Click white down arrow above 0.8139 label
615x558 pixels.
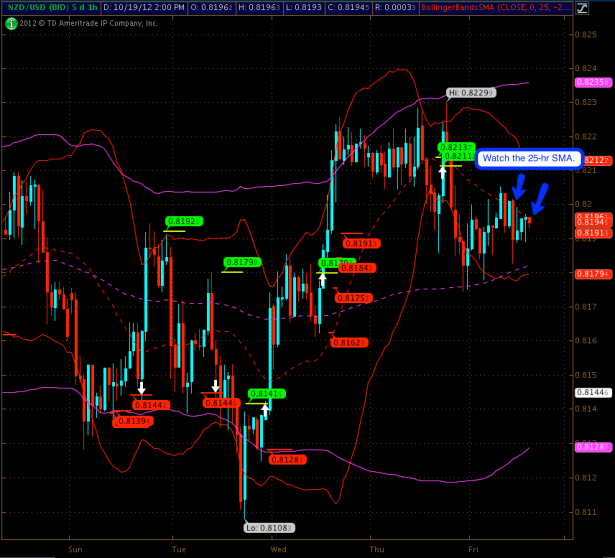(x=141, y=388)
